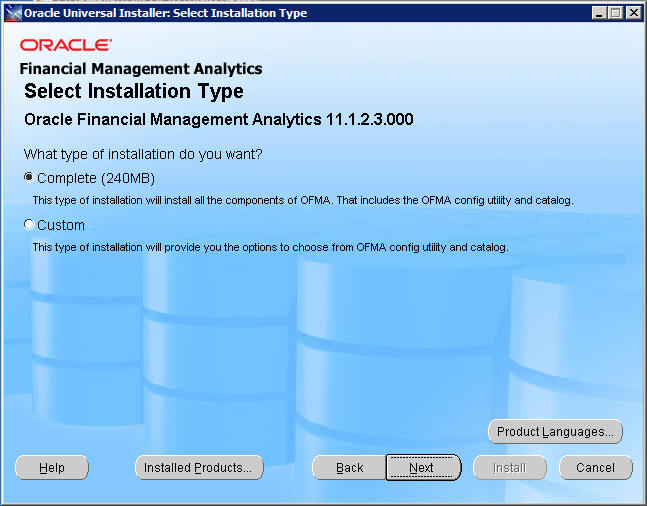This screenshot has width=647, height=506.
Task: Click the 'Select Installation Type' heading
Action: pos(134,91)
